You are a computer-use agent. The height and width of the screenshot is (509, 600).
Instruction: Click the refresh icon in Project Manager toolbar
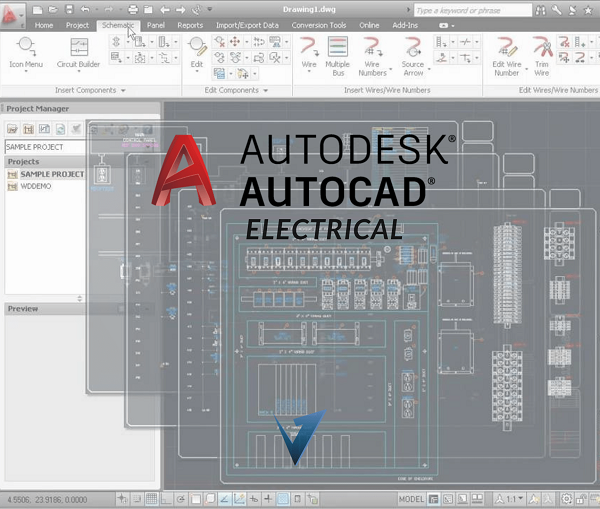(60, 129)
